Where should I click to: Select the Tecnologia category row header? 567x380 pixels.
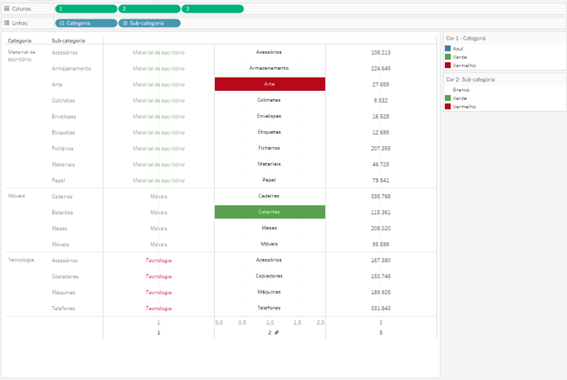21,260
